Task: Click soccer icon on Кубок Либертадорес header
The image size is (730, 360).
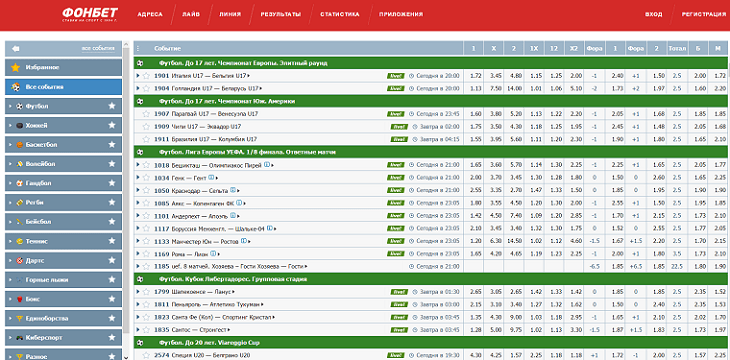Action: pos(140,279)
